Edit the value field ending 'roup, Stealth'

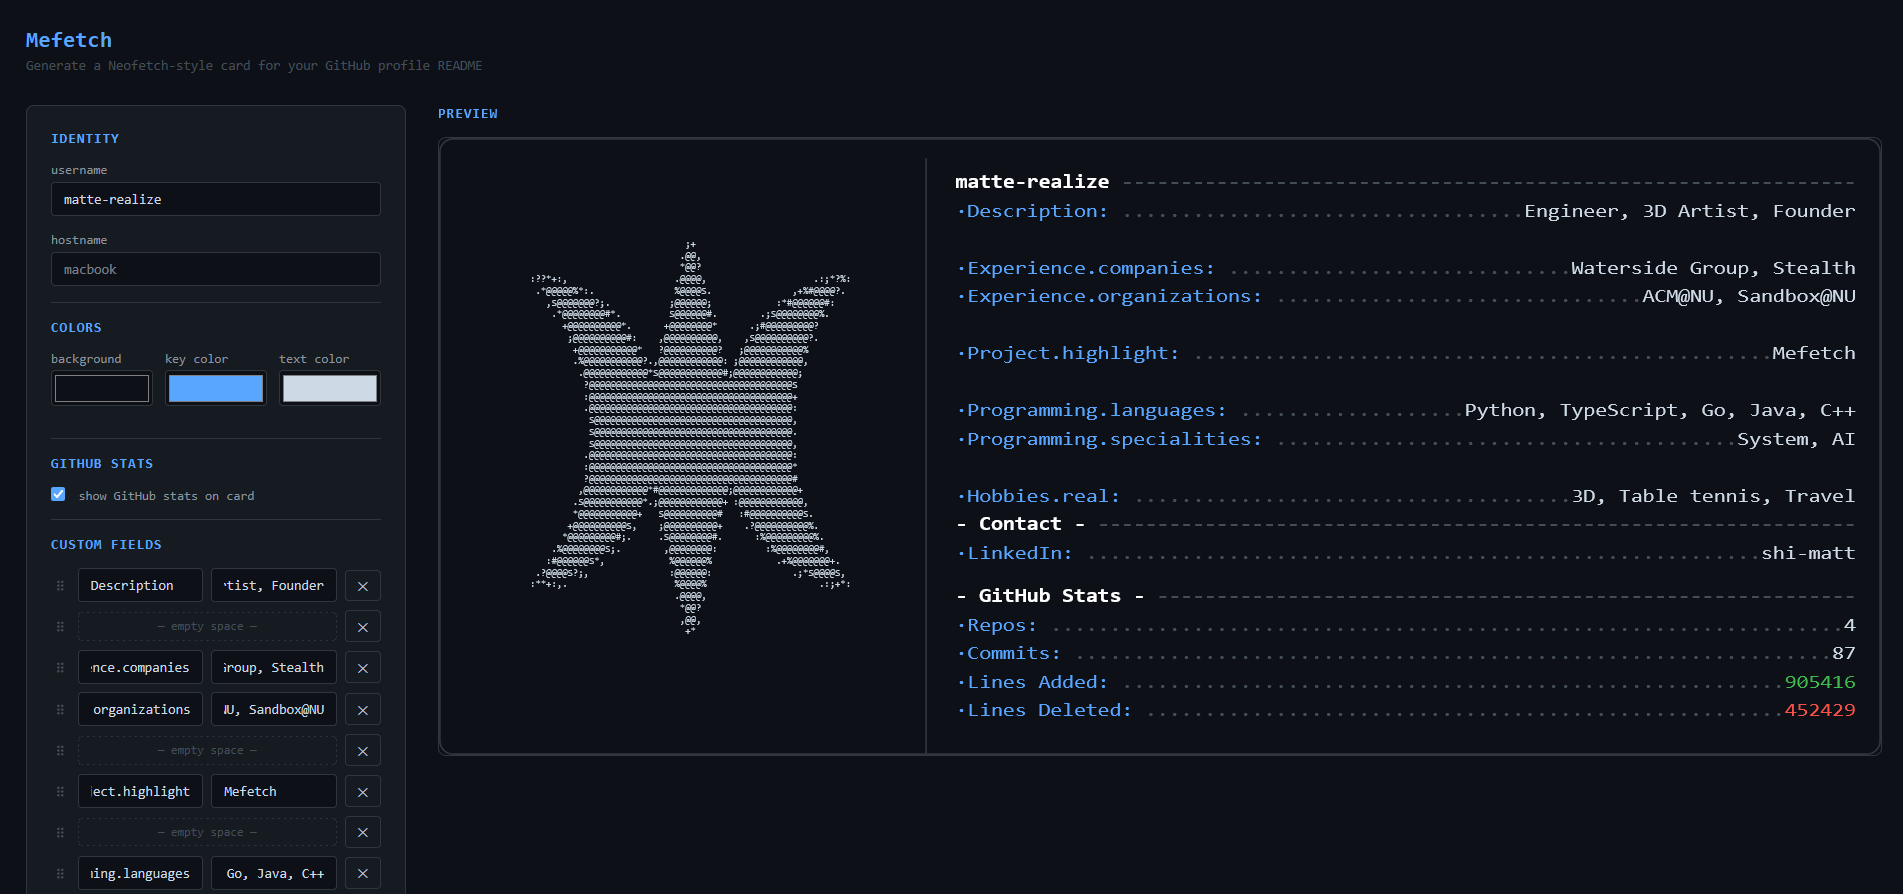274,668
